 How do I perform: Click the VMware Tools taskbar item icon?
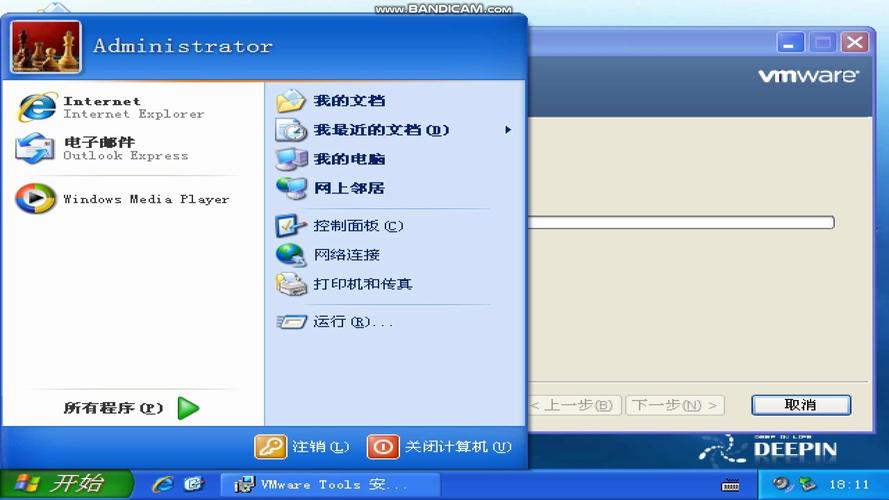tap(244, 485)
